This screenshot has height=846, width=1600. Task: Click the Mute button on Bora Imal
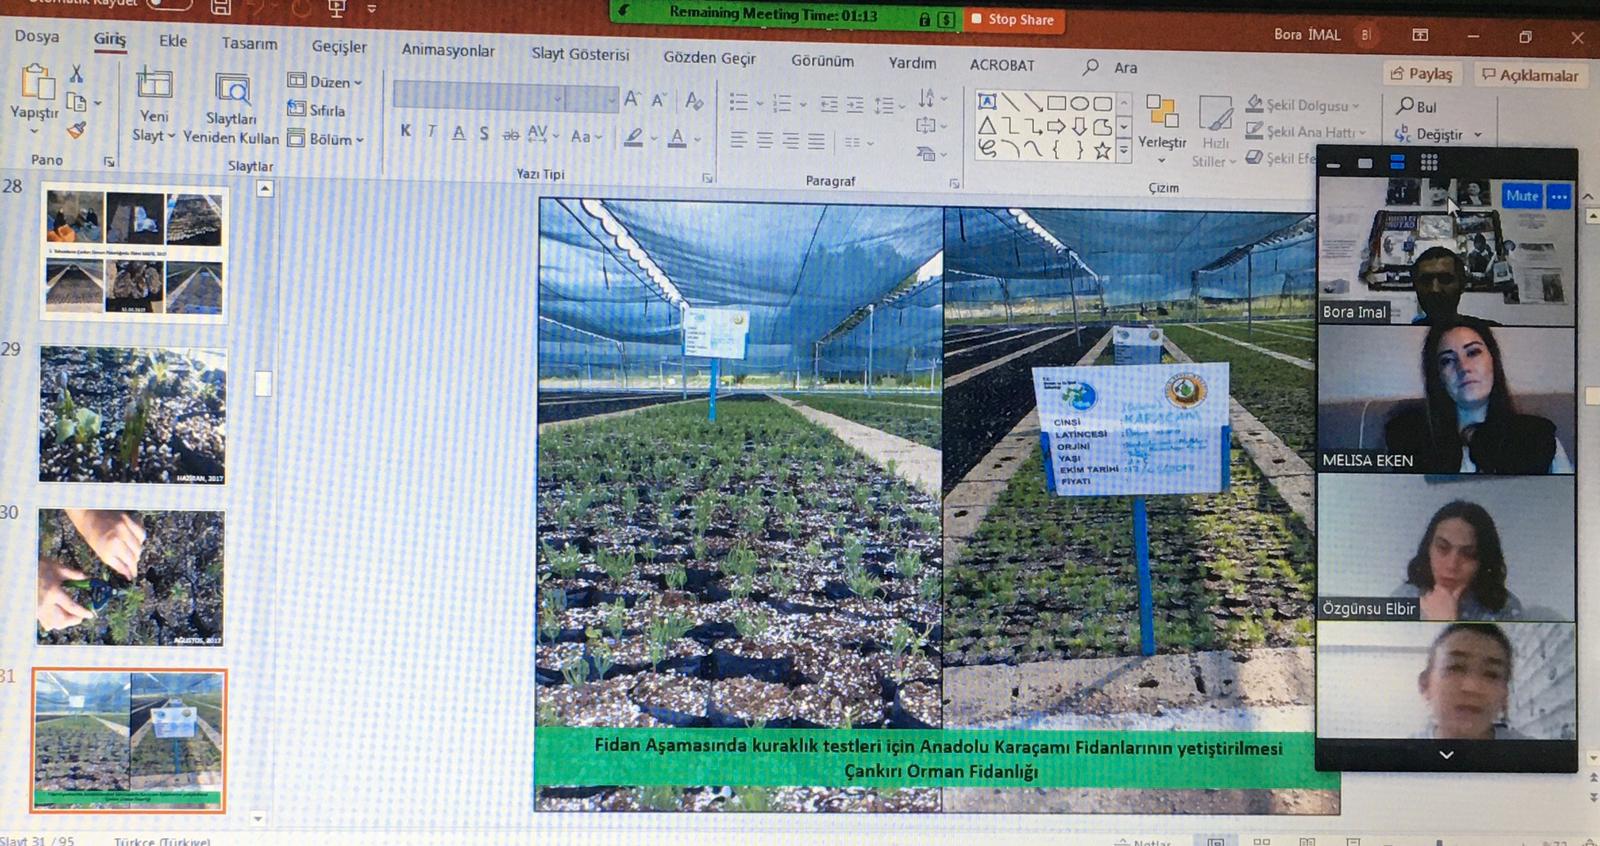pos(1522,196)
